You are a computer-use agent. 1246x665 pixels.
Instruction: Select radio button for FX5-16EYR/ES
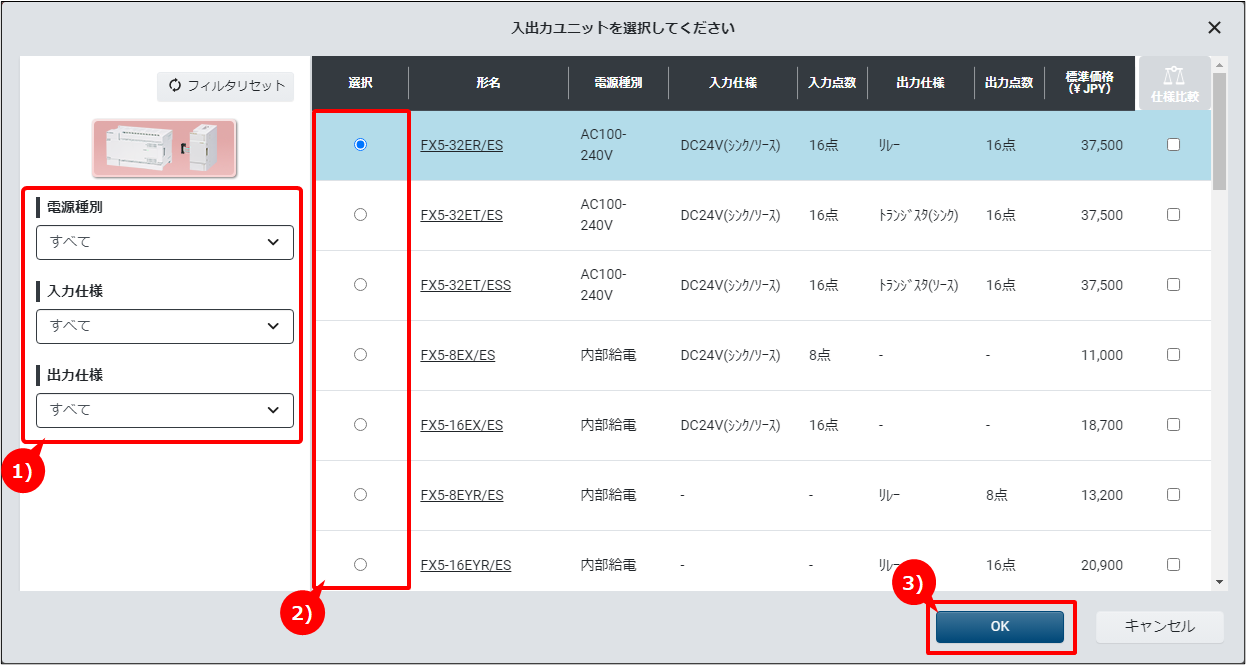coord(360,565)
